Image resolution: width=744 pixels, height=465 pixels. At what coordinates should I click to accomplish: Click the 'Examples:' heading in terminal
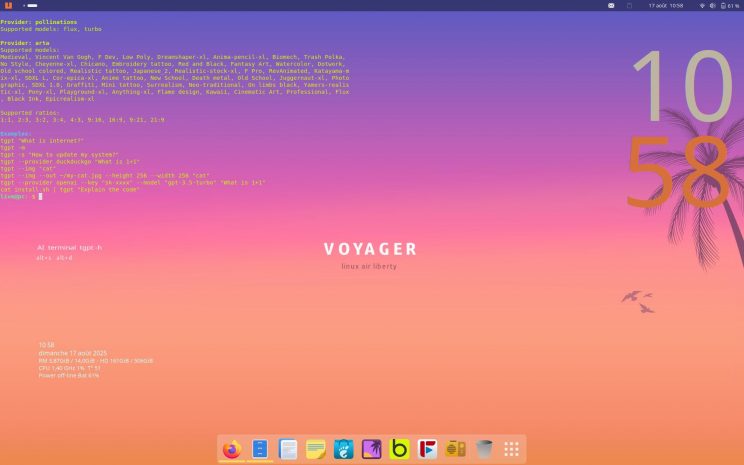click(16, 134)
